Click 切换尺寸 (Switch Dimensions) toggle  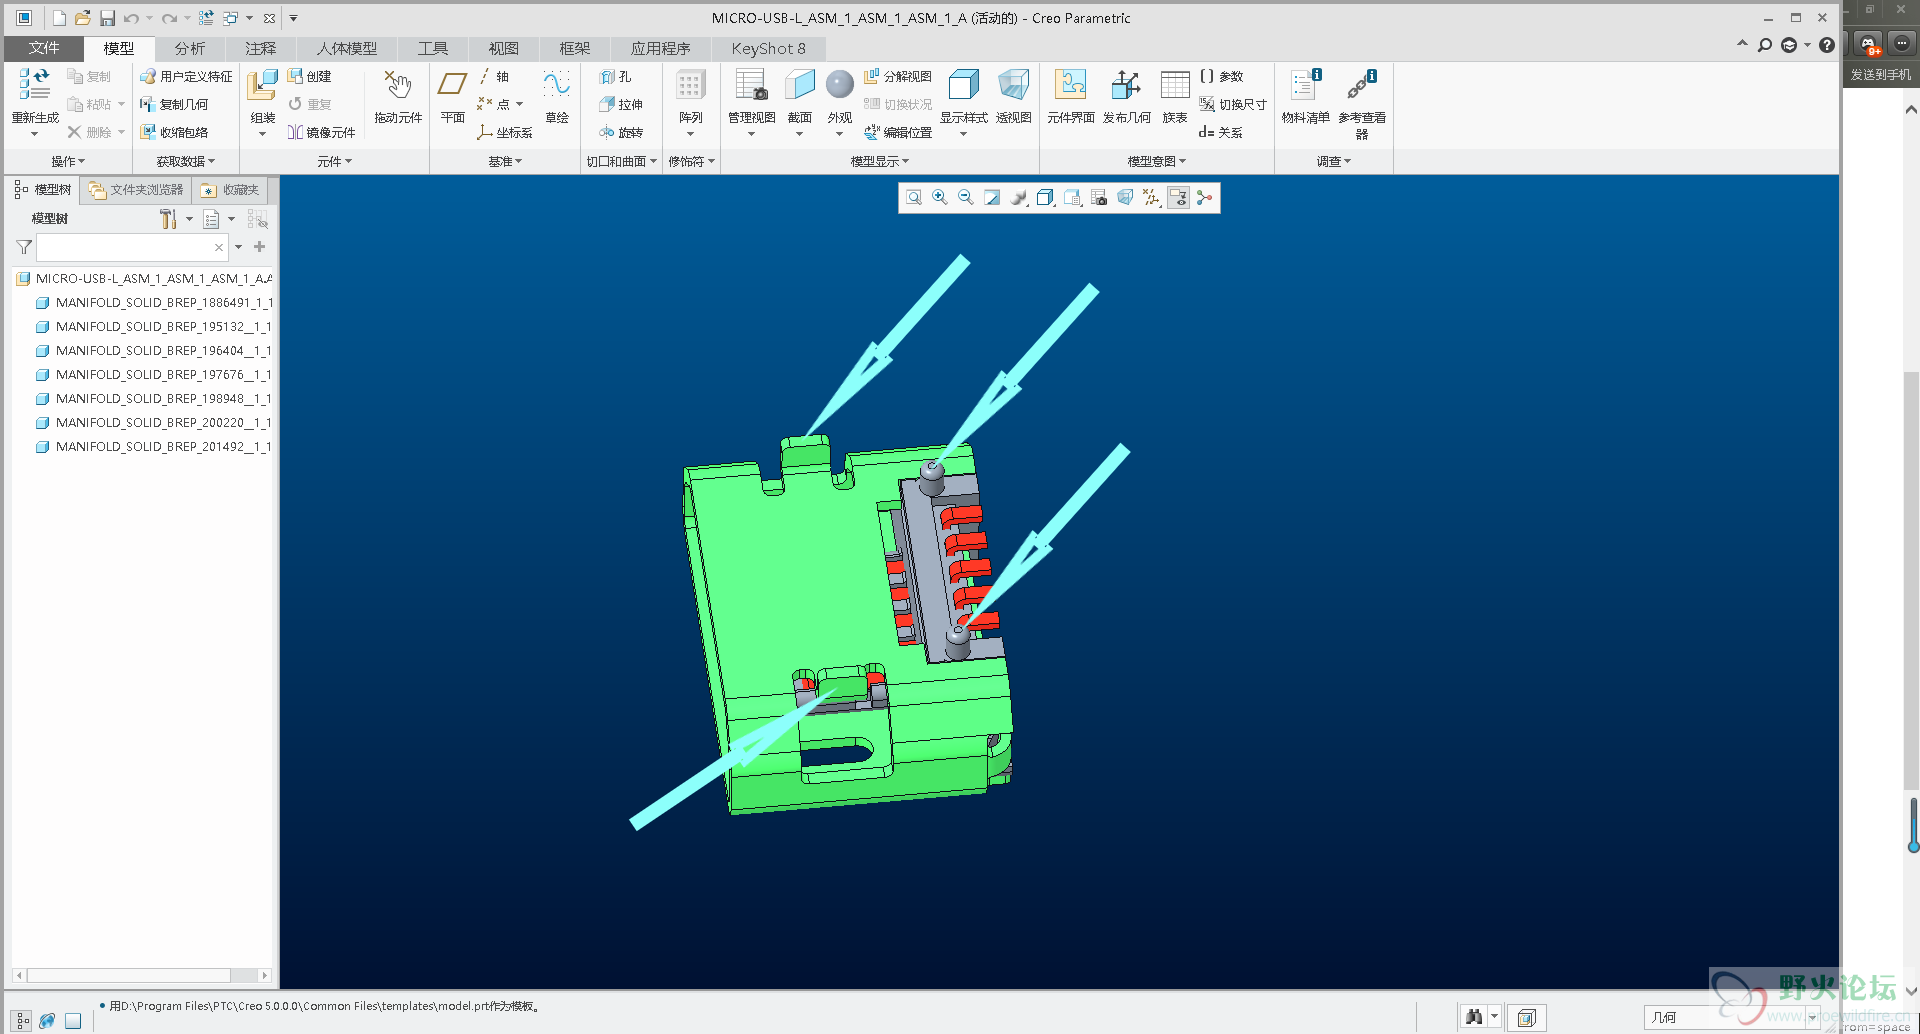click(x=1233, y=104)
